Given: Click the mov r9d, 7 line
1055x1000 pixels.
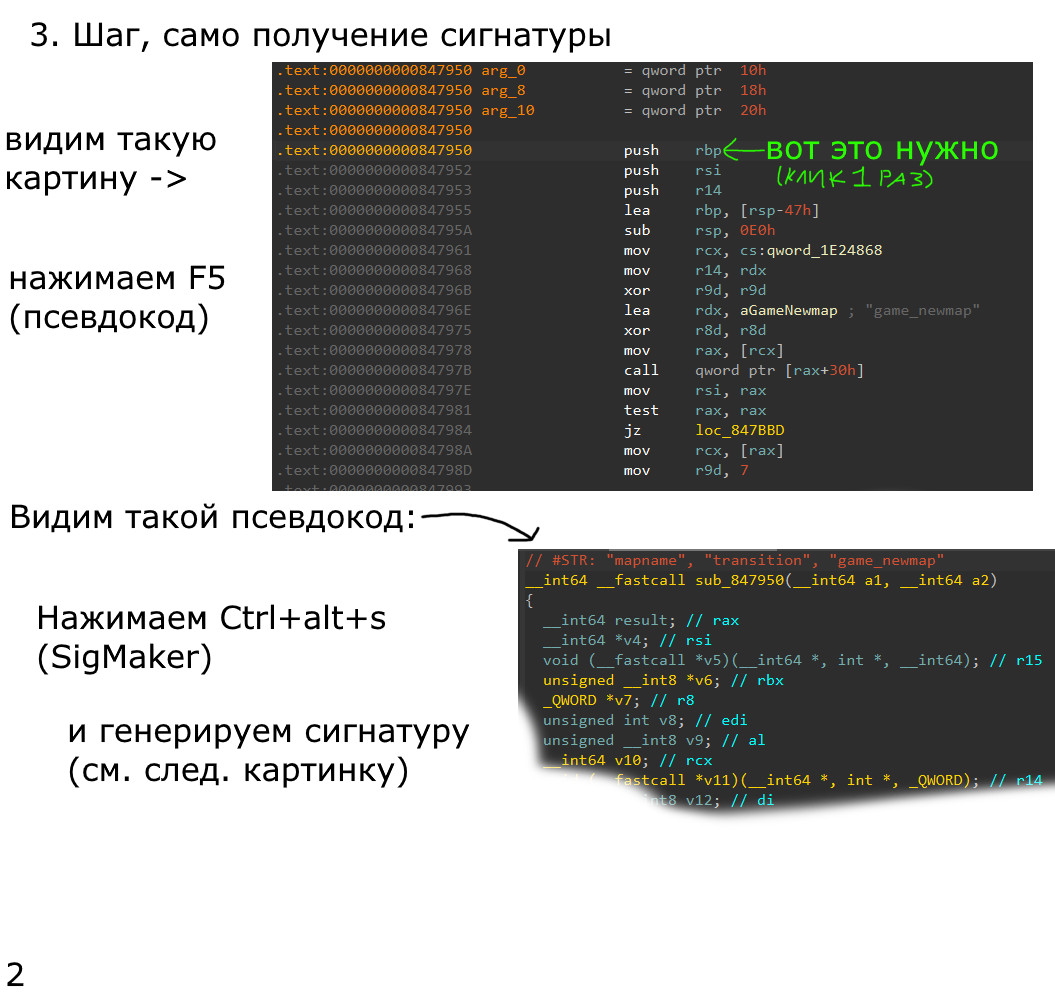Looking at the screenshot, I should [686, 470].
